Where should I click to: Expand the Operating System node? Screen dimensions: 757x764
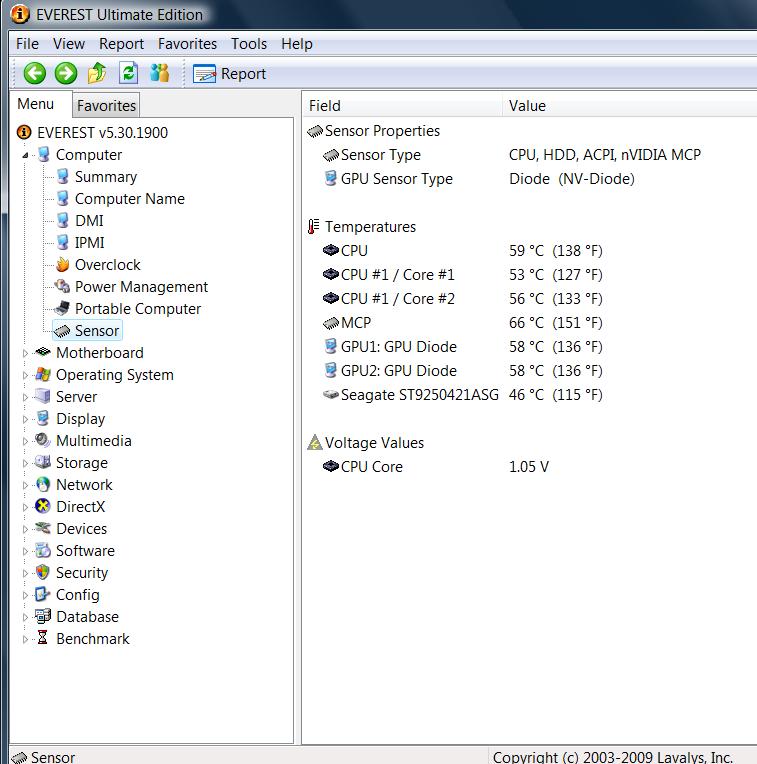tap(25, 375)
